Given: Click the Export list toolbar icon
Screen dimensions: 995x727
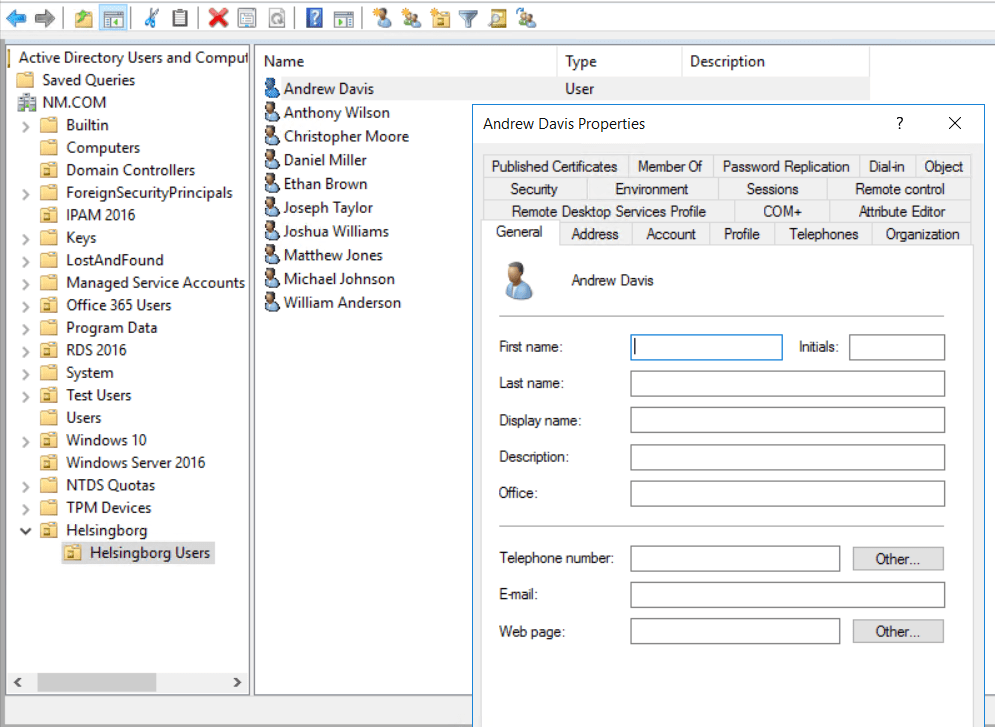Looking at the screenshot, I should point(344,17).
